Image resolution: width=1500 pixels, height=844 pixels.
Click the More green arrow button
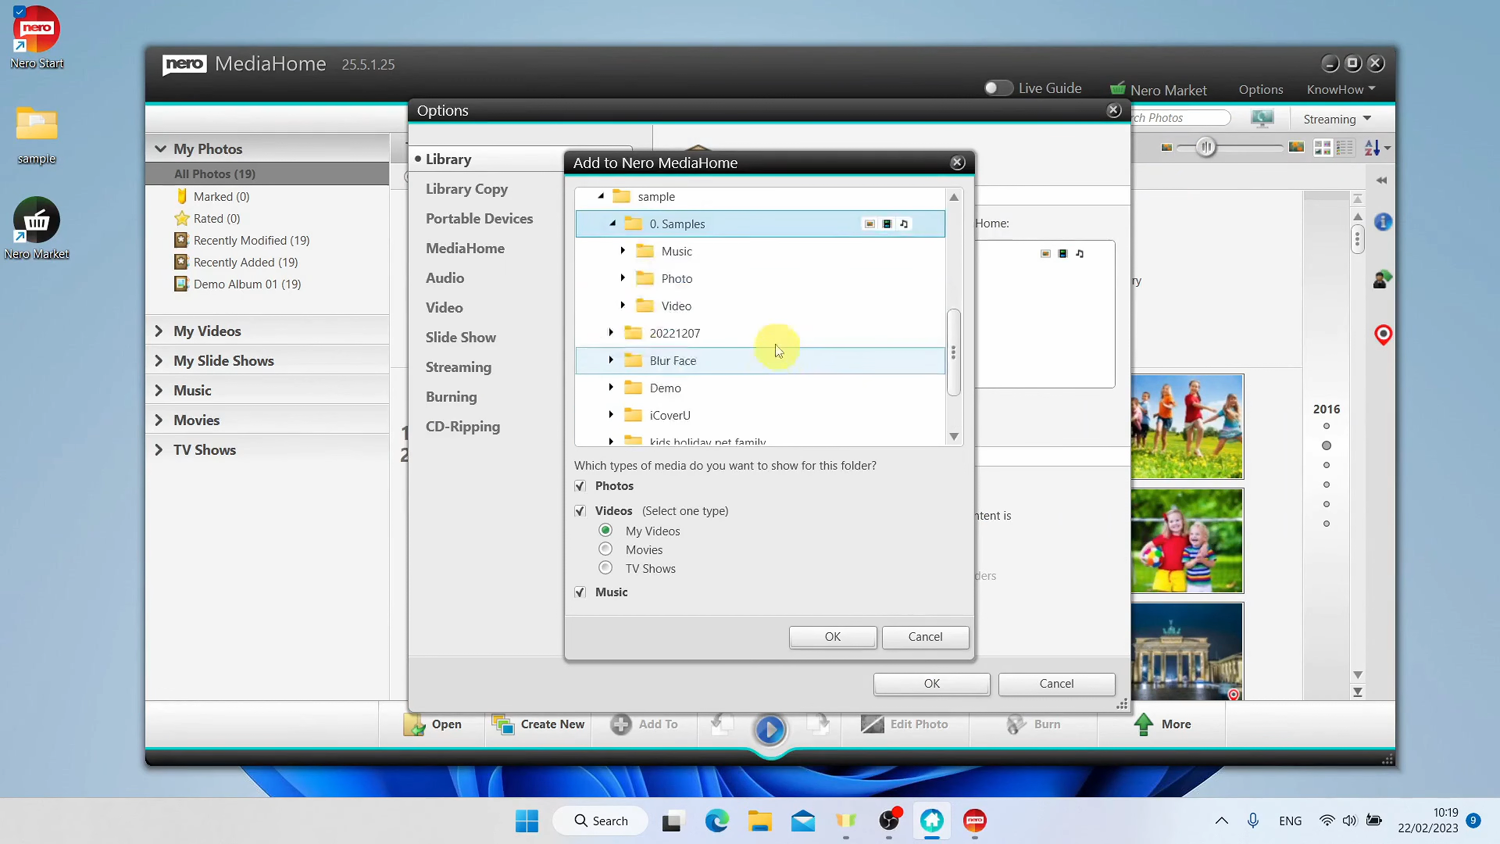[1162, 724]
